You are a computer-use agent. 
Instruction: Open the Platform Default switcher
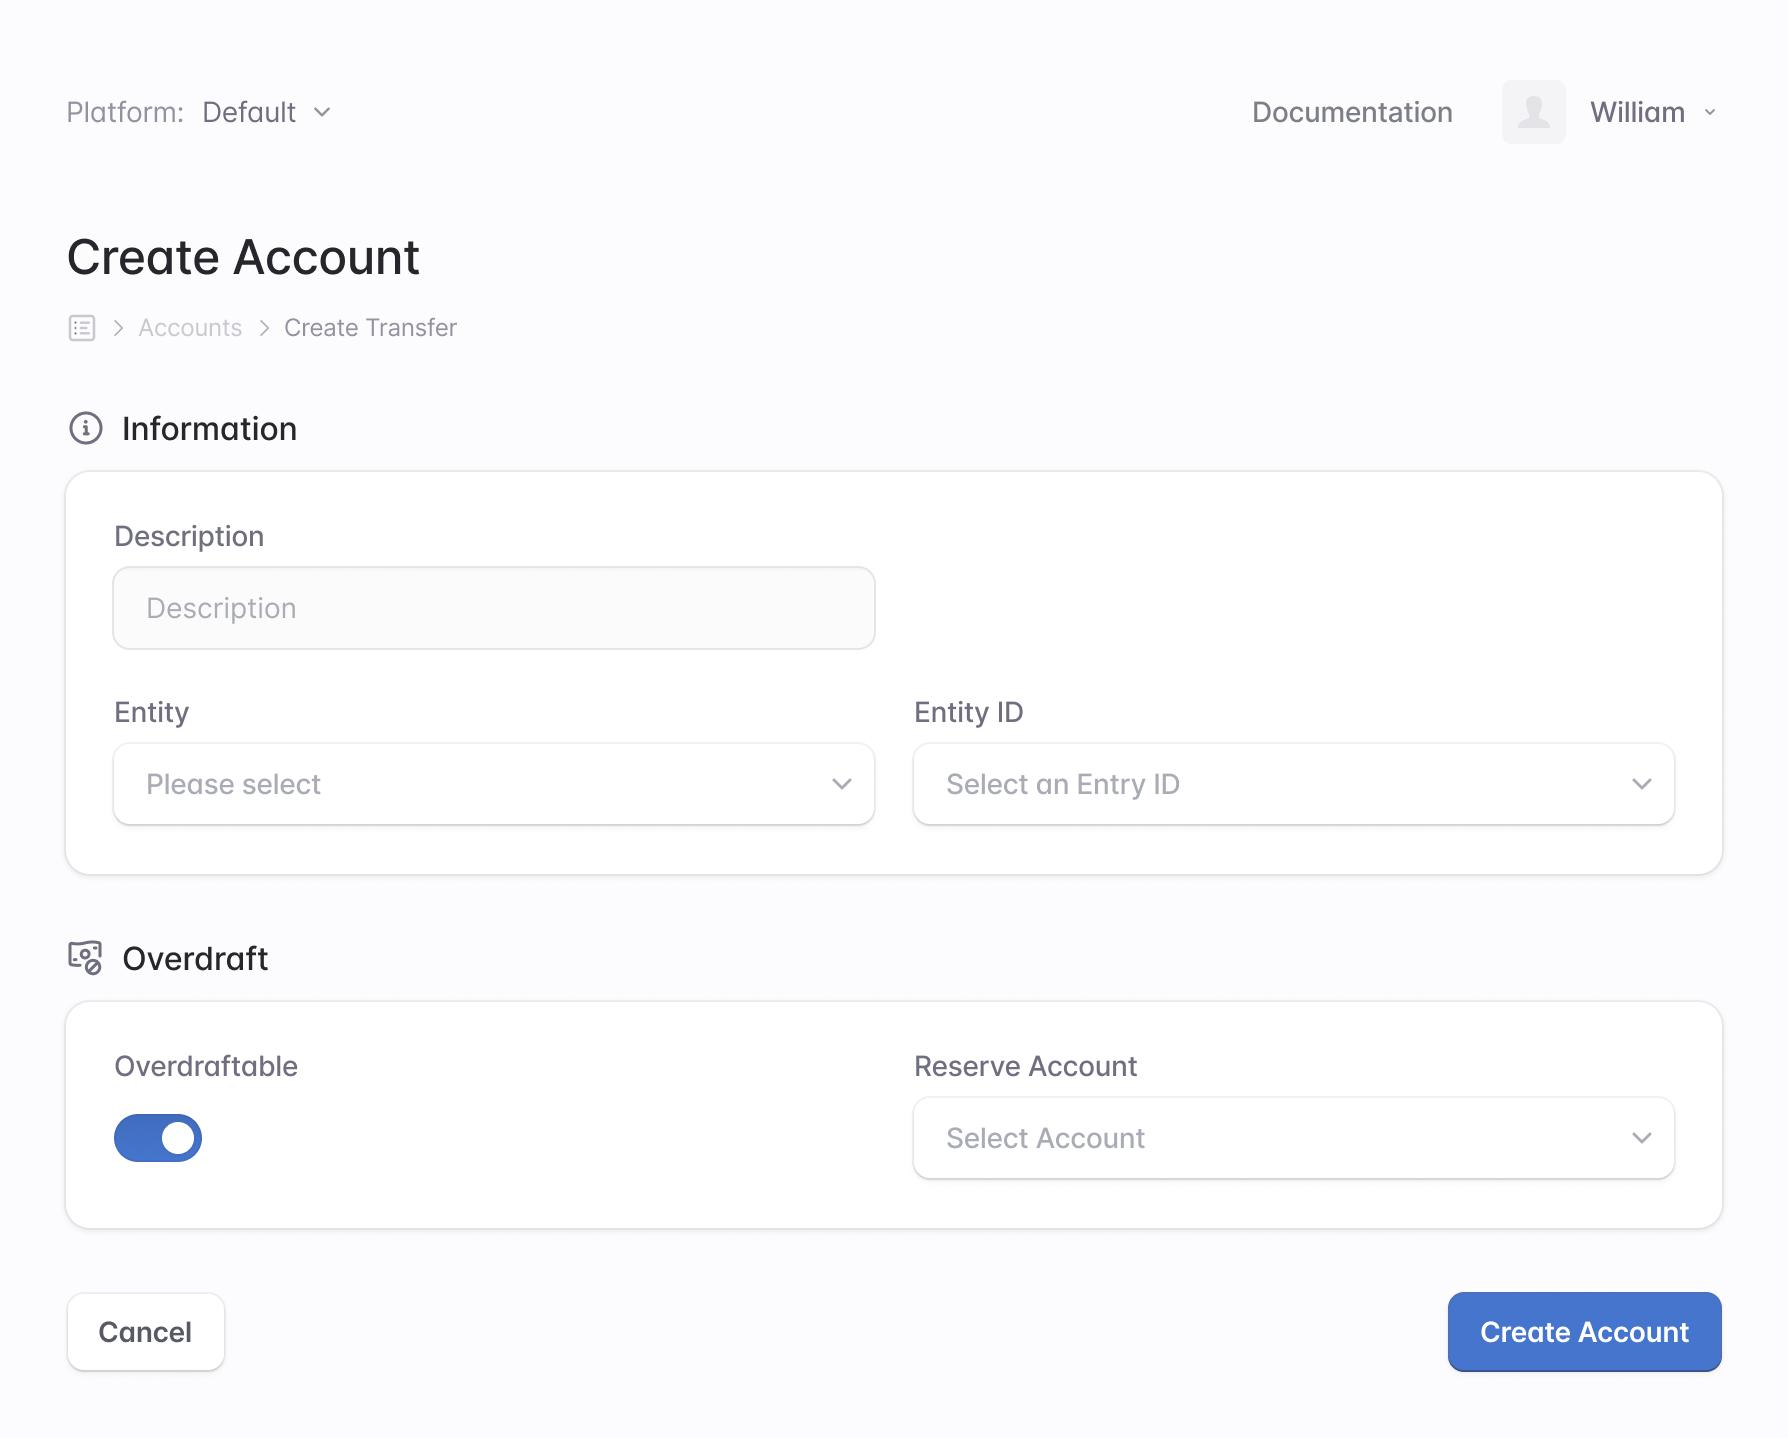pyautogui.click(x=250, y=112)
